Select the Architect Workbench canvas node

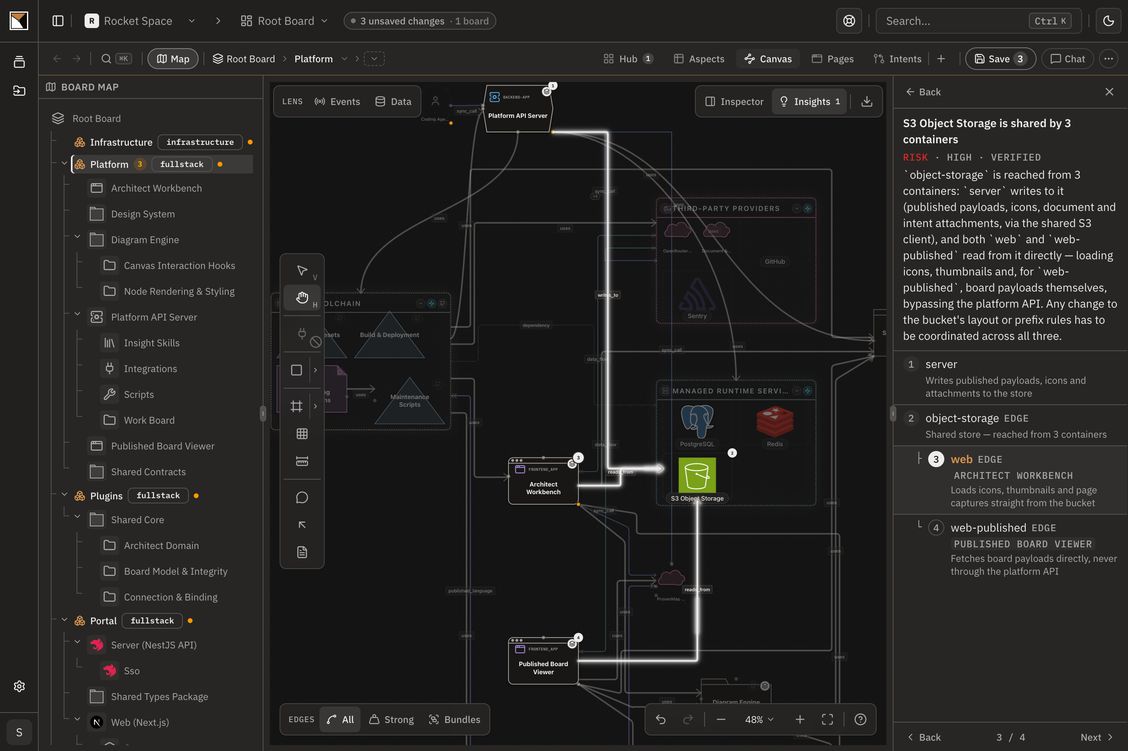coord(543,481)
